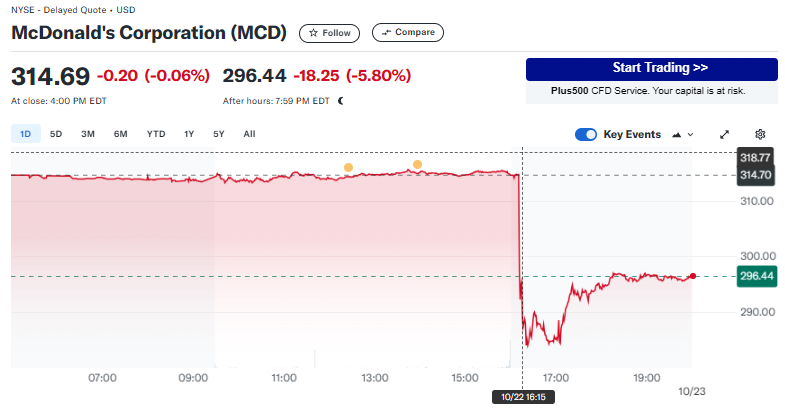
Task: Show the YTD chart range
Action: (x=156, y=134)
